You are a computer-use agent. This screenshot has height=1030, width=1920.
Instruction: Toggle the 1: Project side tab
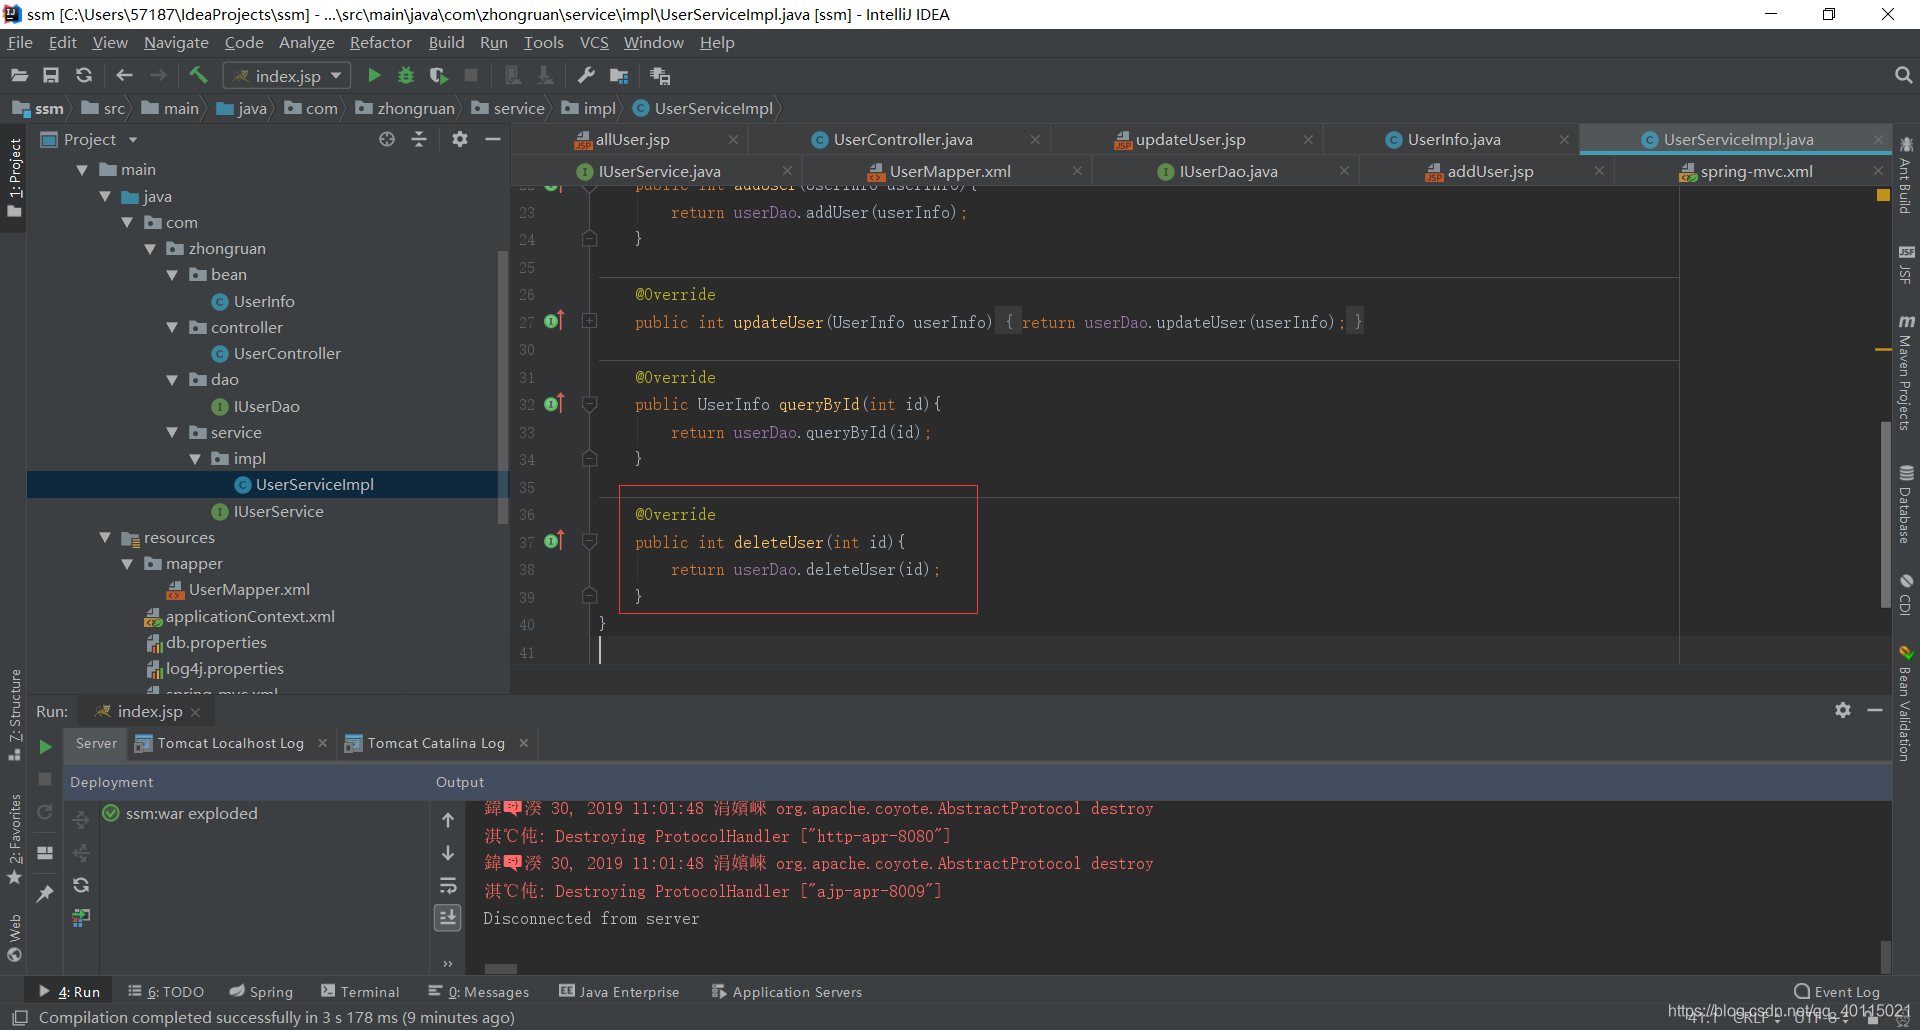pos(14,178)
